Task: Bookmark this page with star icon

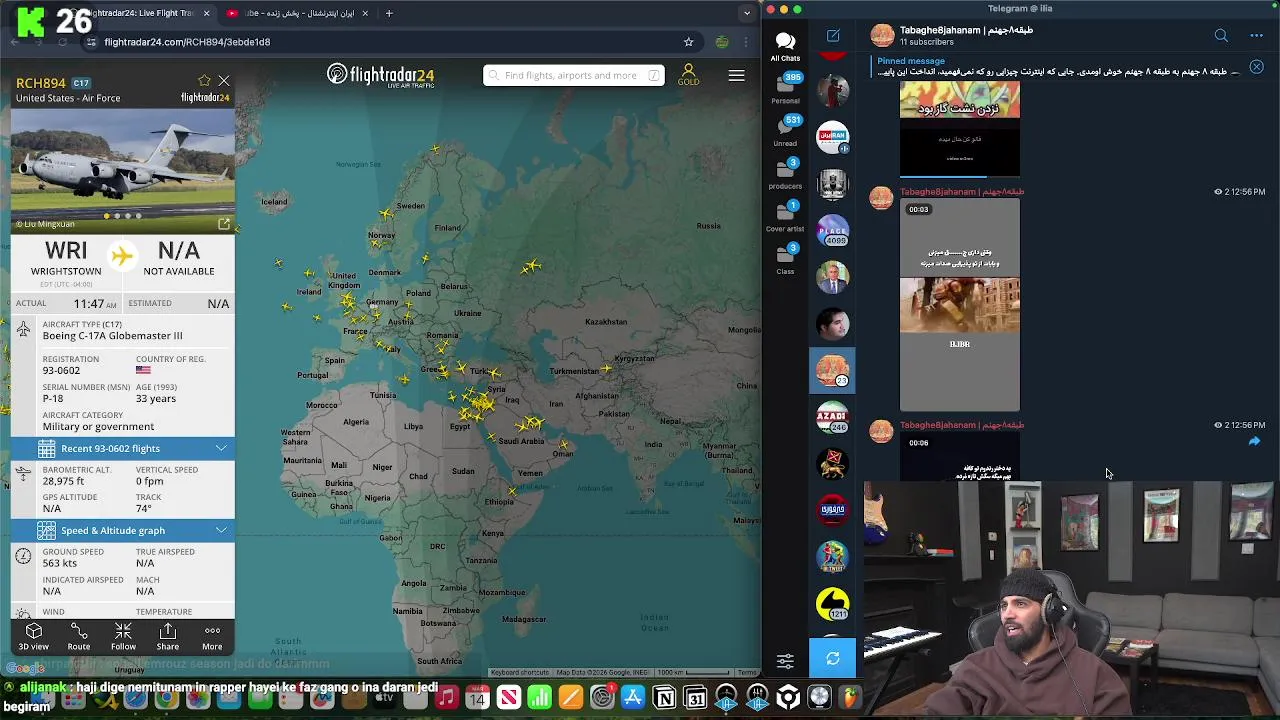Action: (x=688, y=42)
